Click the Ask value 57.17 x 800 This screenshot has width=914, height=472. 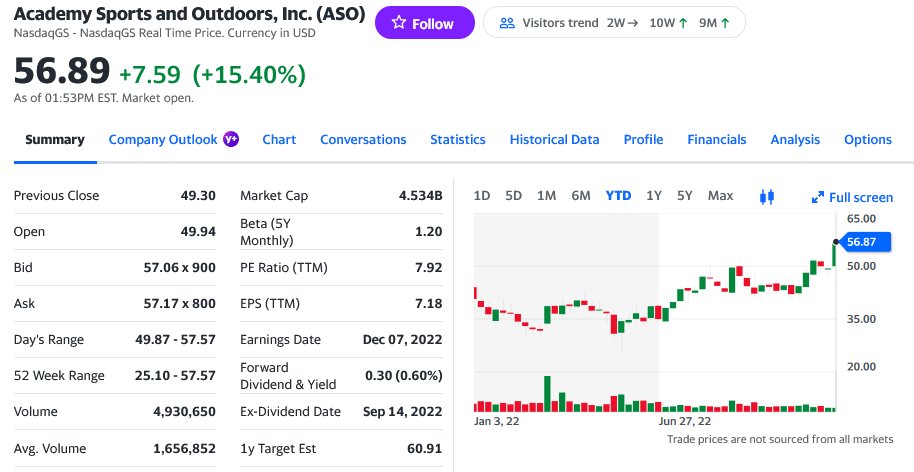pyautogui.click(x=180, y=304)
